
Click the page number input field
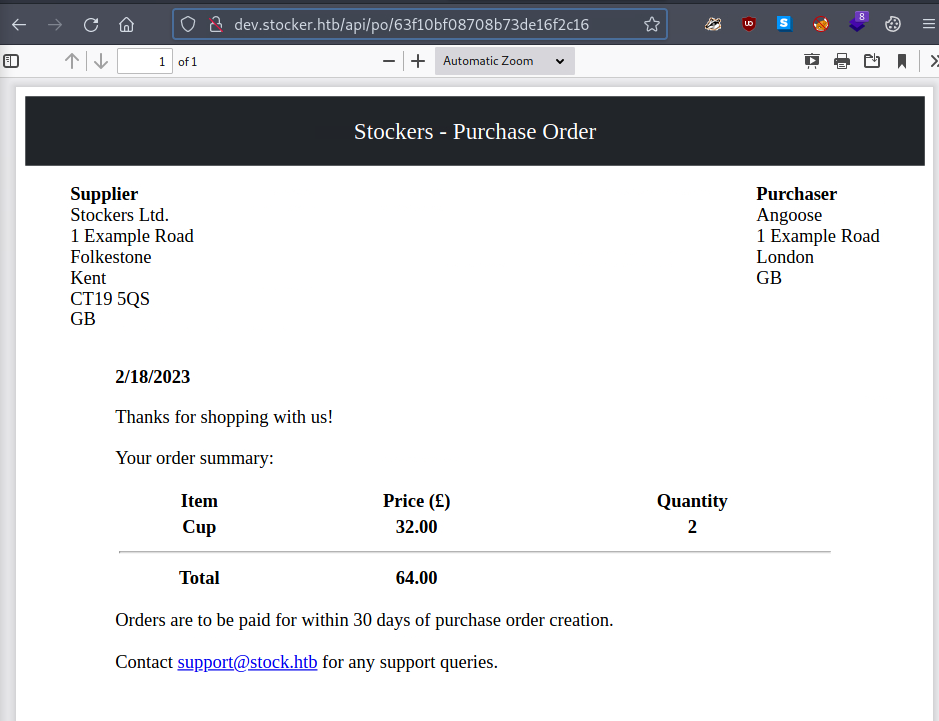[145, 61]
